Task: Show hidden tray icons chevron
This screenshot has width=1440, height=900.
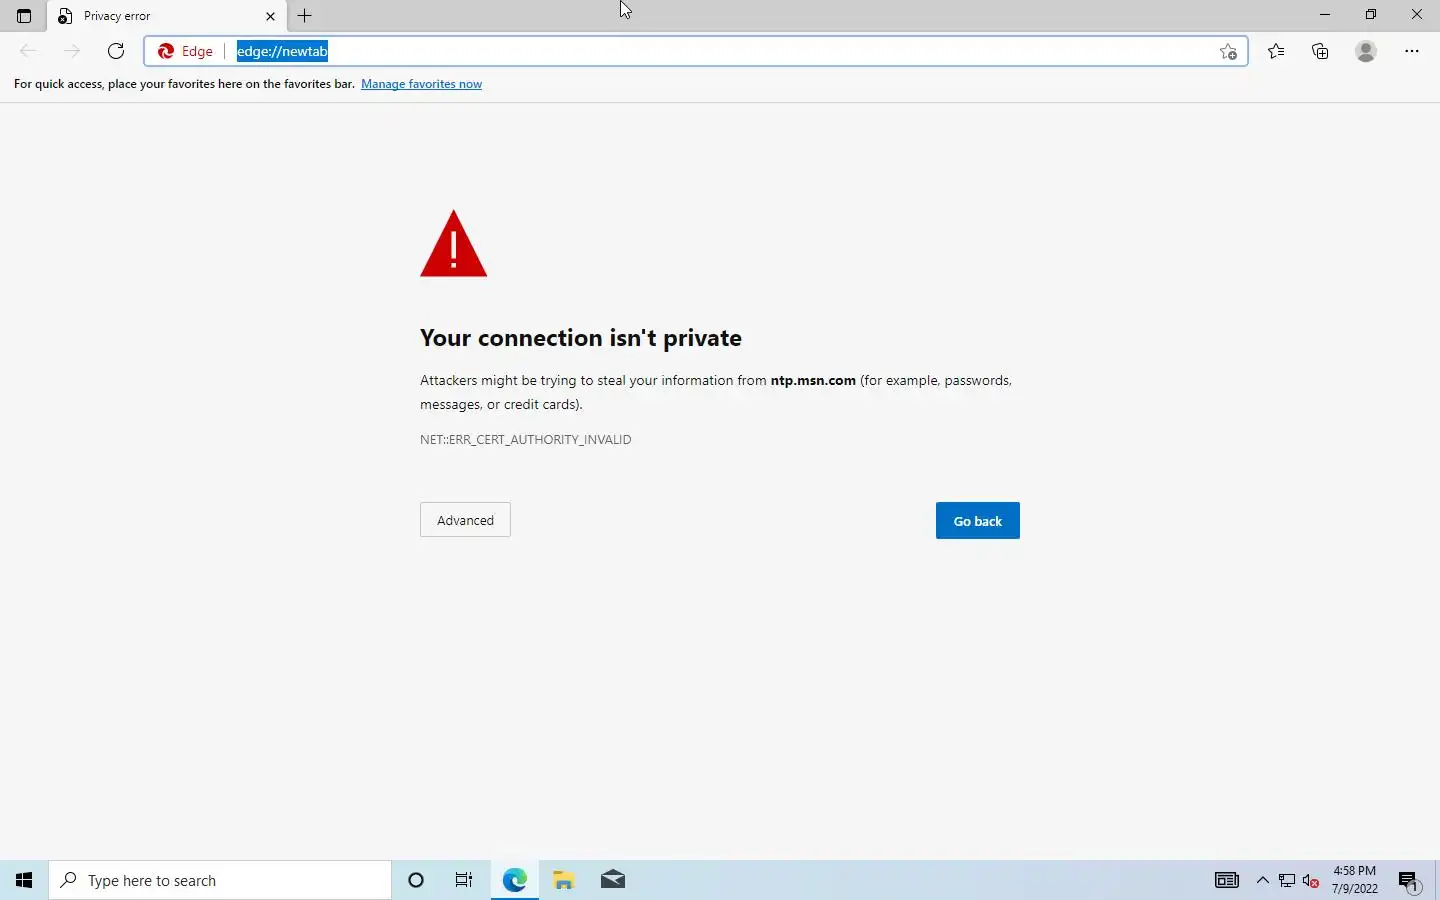Action: point(1263,880)
